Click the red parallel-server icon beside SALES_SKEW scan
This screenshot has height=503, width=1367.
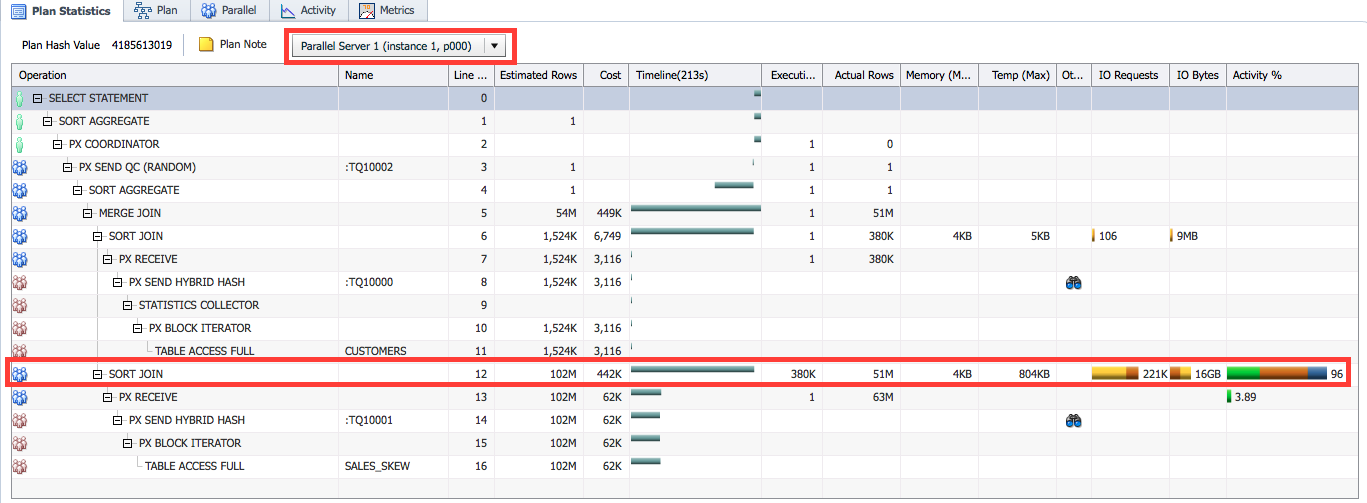[x=18, y=467]
